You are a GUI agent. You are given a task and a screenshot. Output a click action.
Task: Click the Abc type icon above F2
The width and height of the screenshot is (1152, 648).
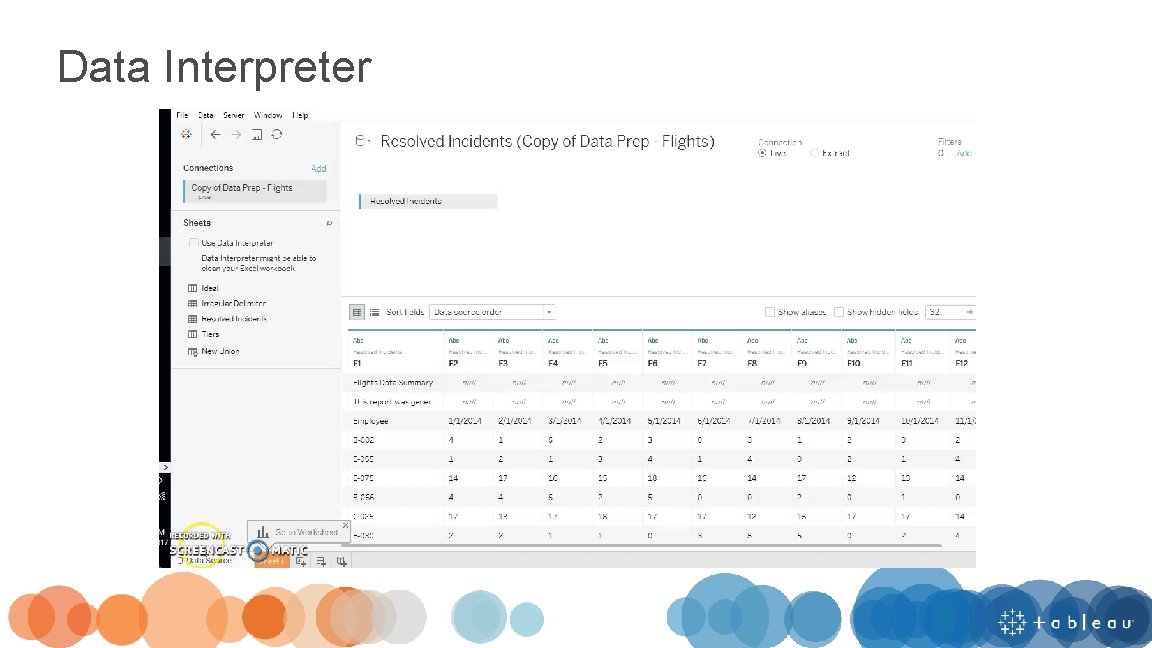click(454, 341)
